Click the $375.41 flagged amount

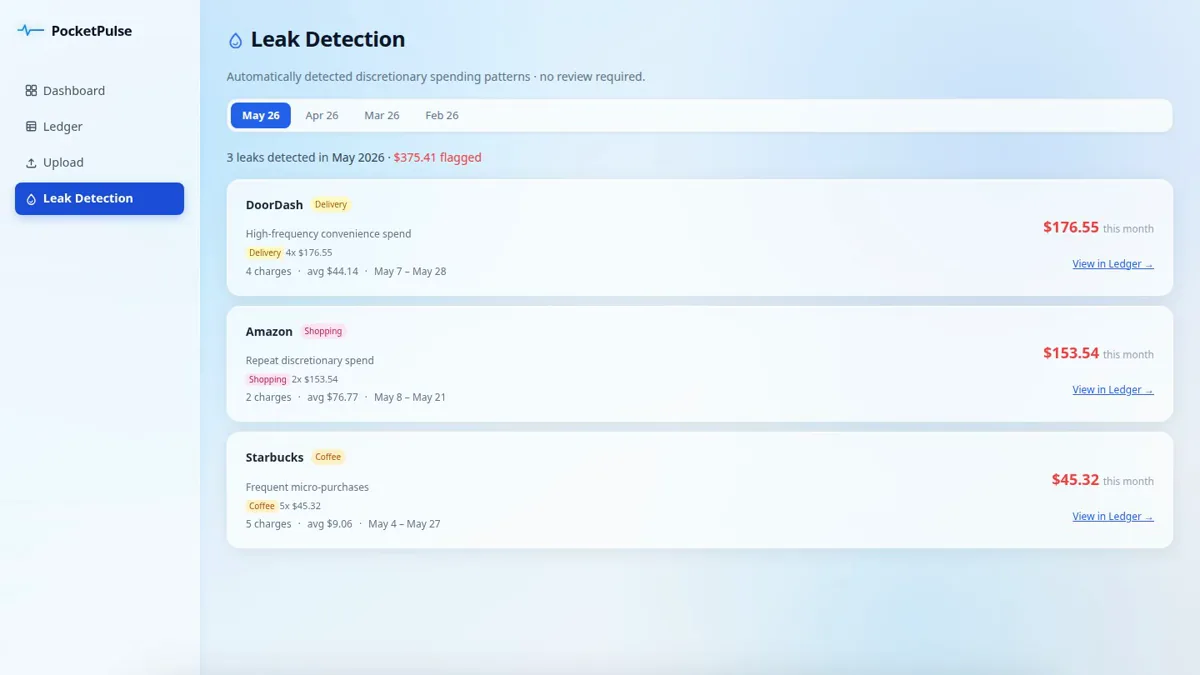(437, 157)
